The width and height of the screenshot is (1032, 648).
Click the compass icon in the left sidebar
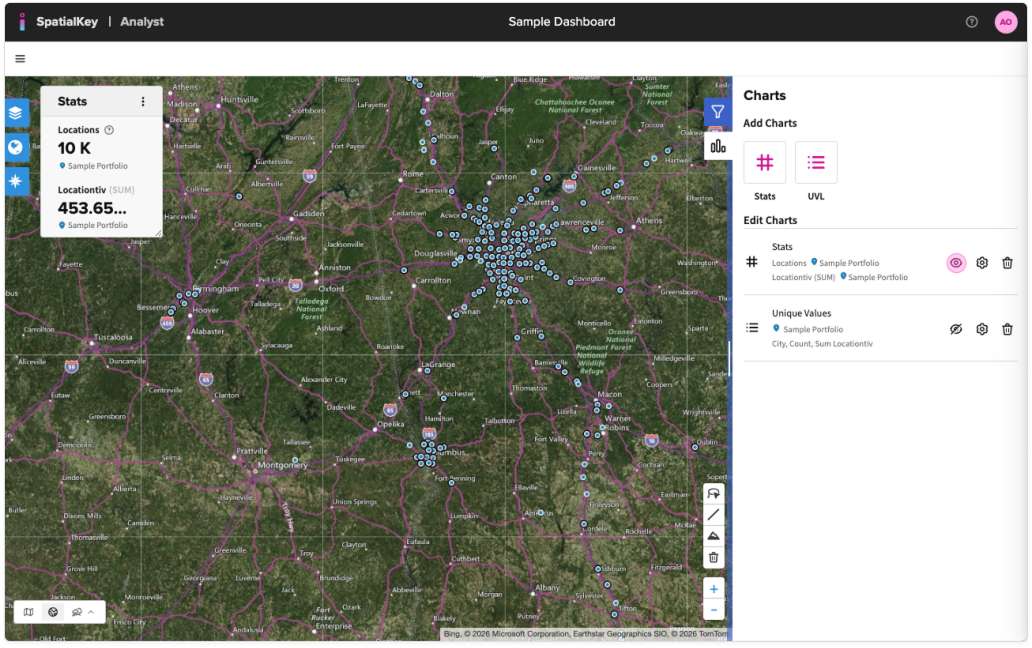(x=16, y=180)
